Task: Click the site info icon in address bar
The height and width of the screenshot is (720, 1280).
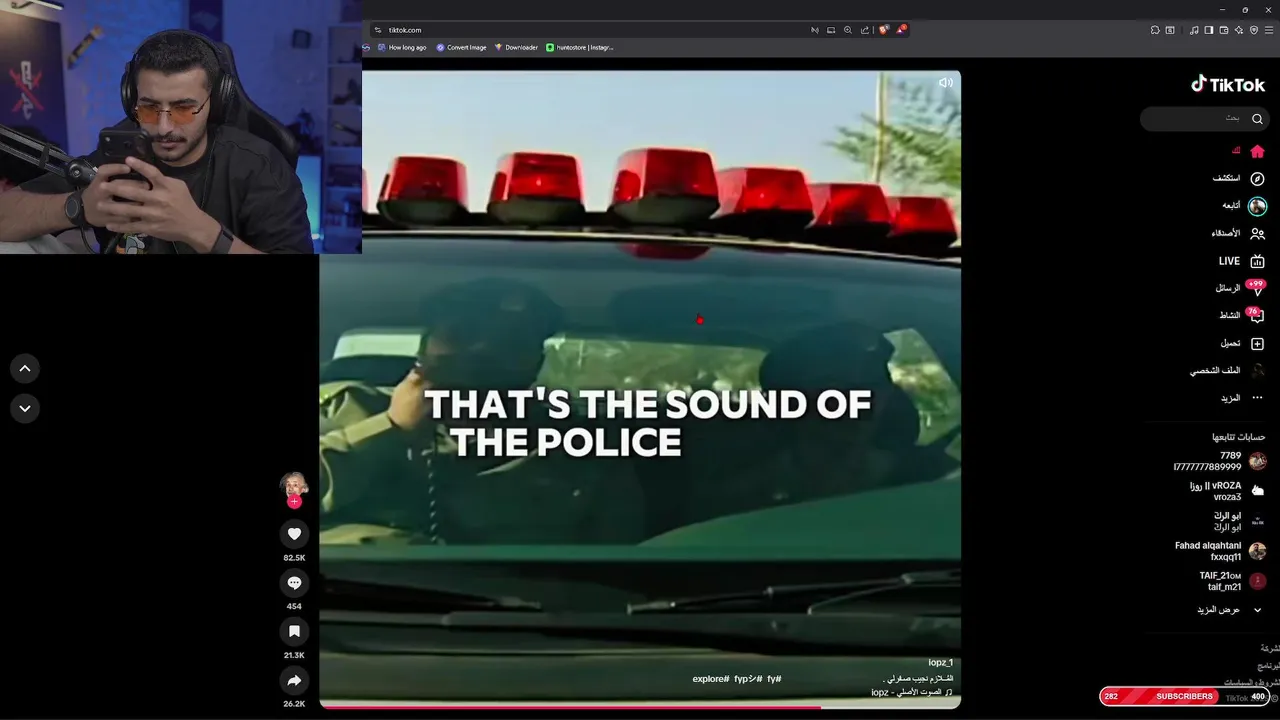Action: (377, 30)
